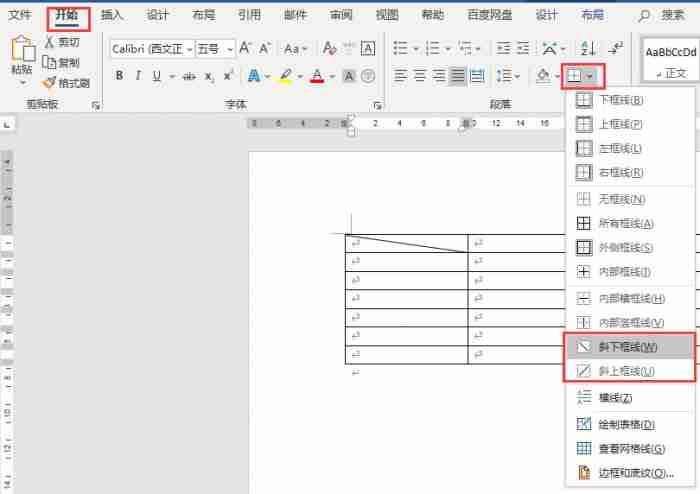Viewport: 700px width, 494px height.
Task: Align paragraph text to the right
Action: click(439, 76)
